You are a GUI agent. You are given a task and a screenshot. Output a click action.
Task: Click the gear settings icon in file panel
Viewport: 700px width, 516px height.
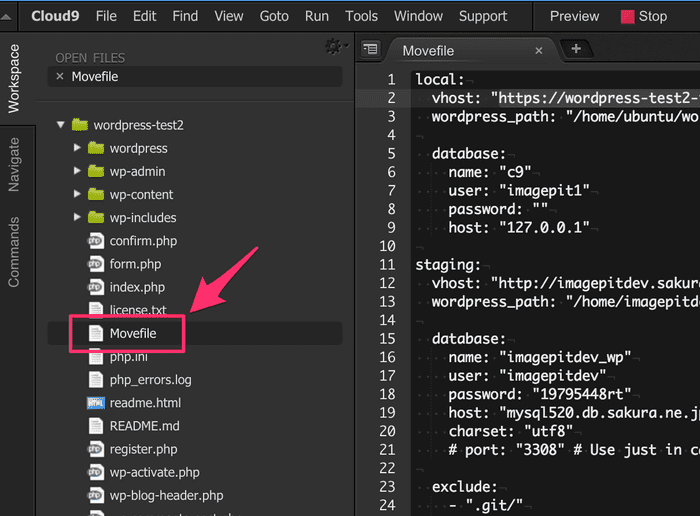click(x=334, y=47)
